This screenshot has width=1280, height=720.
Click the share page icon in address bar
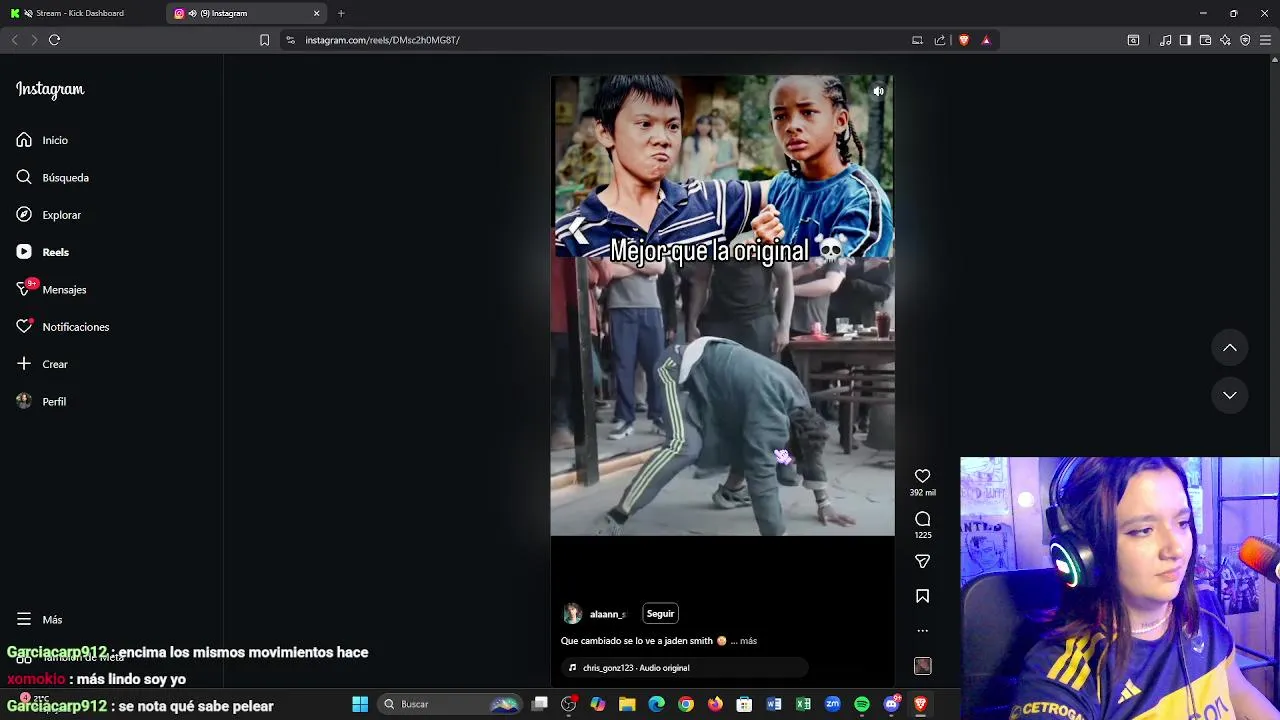tap(940, 40)
